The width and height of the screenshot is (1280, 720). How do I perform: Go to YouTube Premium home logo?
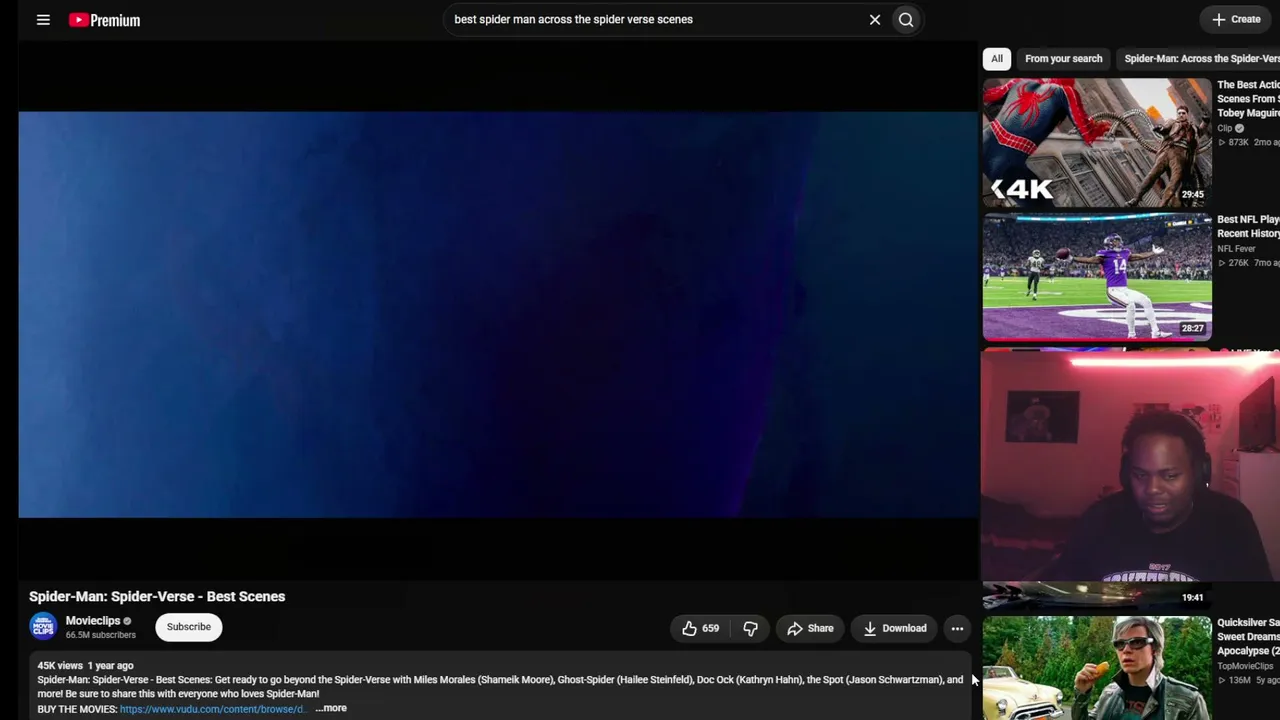tap(104, 20)
